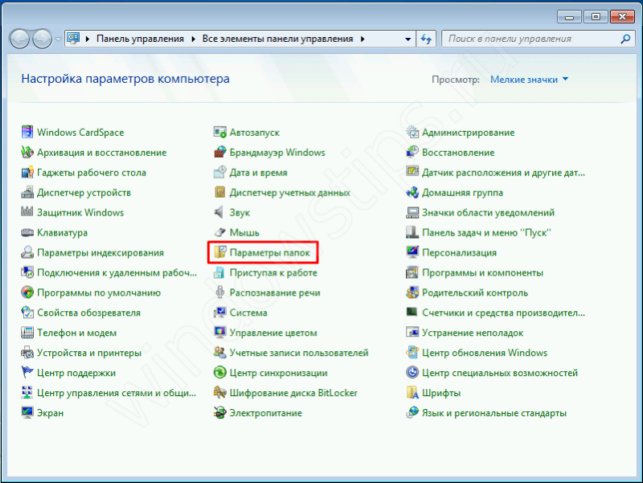Open Датчик расположения и другие датчики link

point(504,173)
